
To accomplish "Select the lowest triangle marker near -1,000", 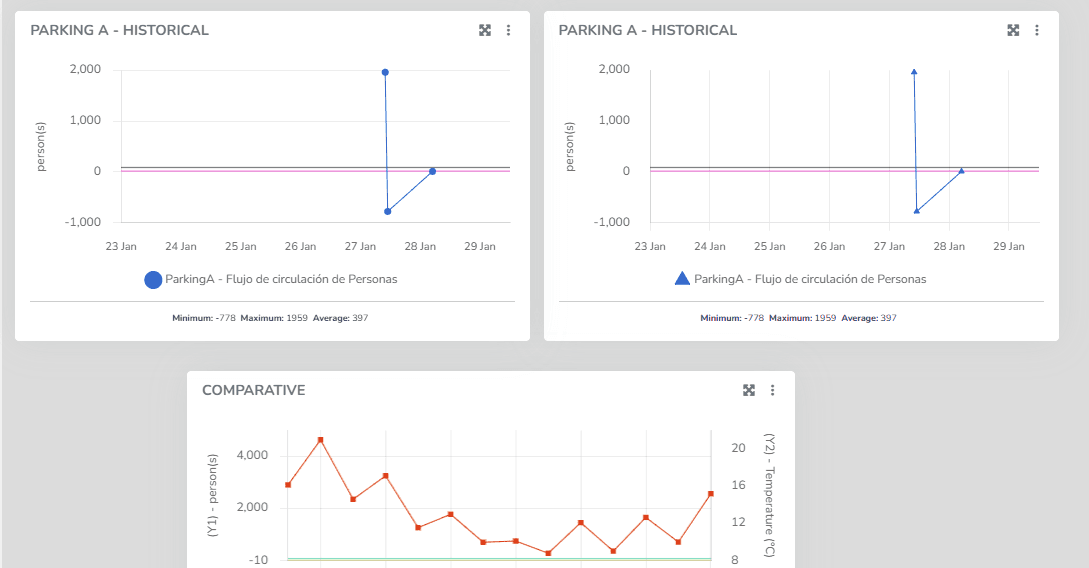I will click(x=916, y=211).
